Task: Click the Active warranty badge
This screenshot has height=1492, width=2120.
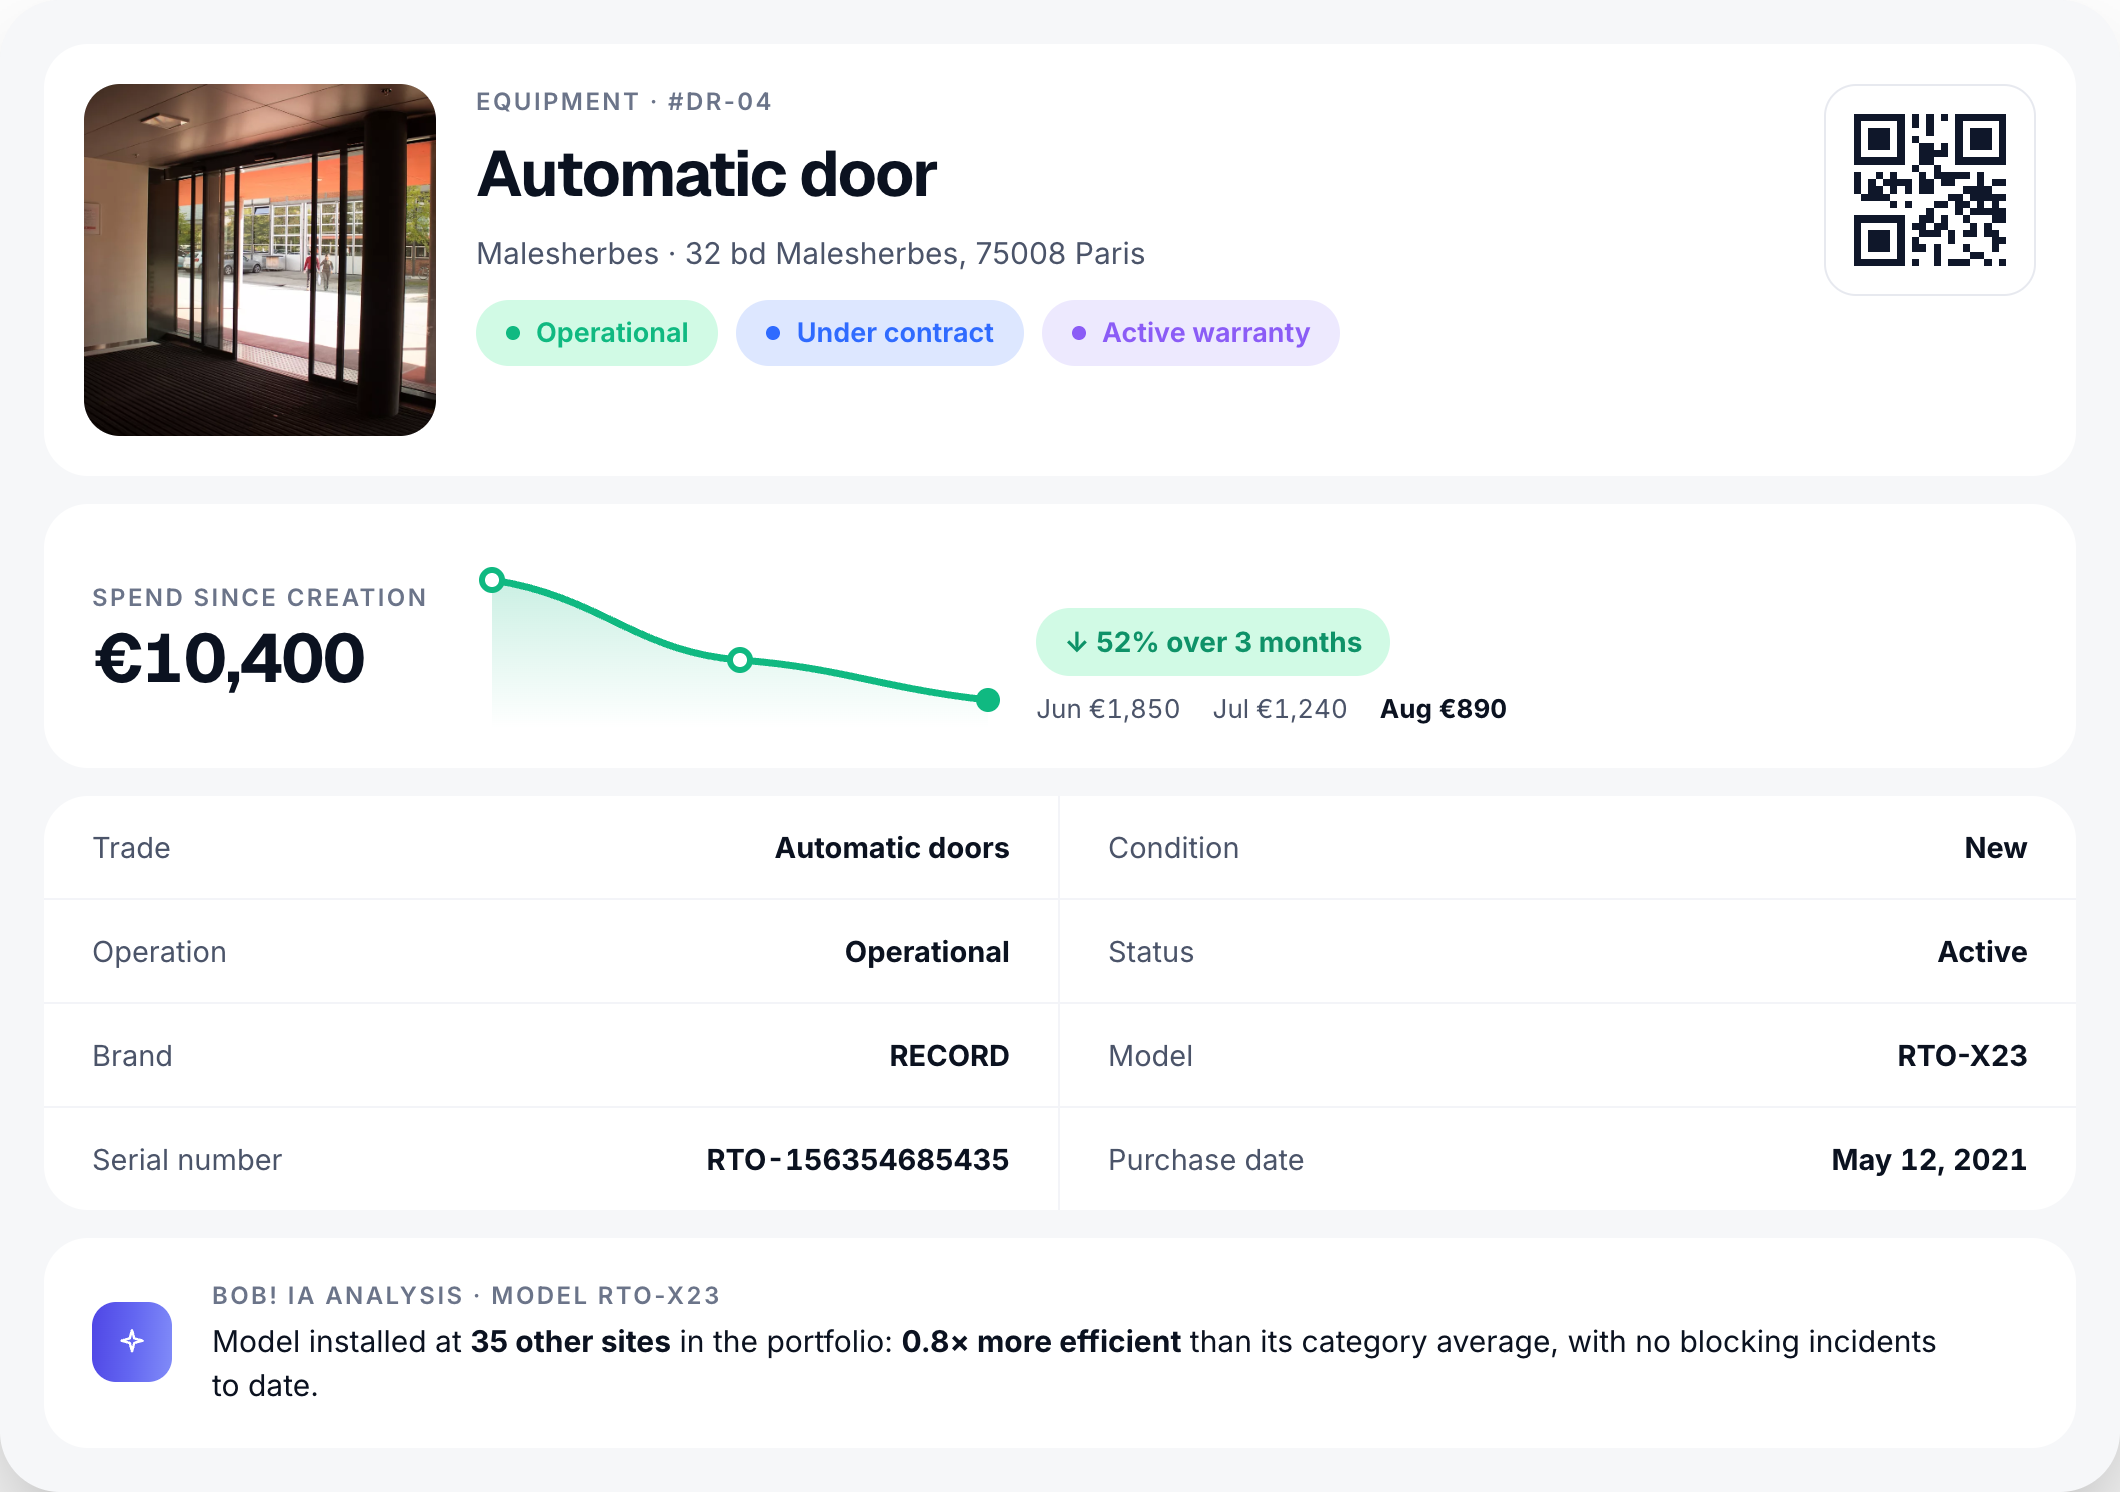Action: coord(1191,333)
